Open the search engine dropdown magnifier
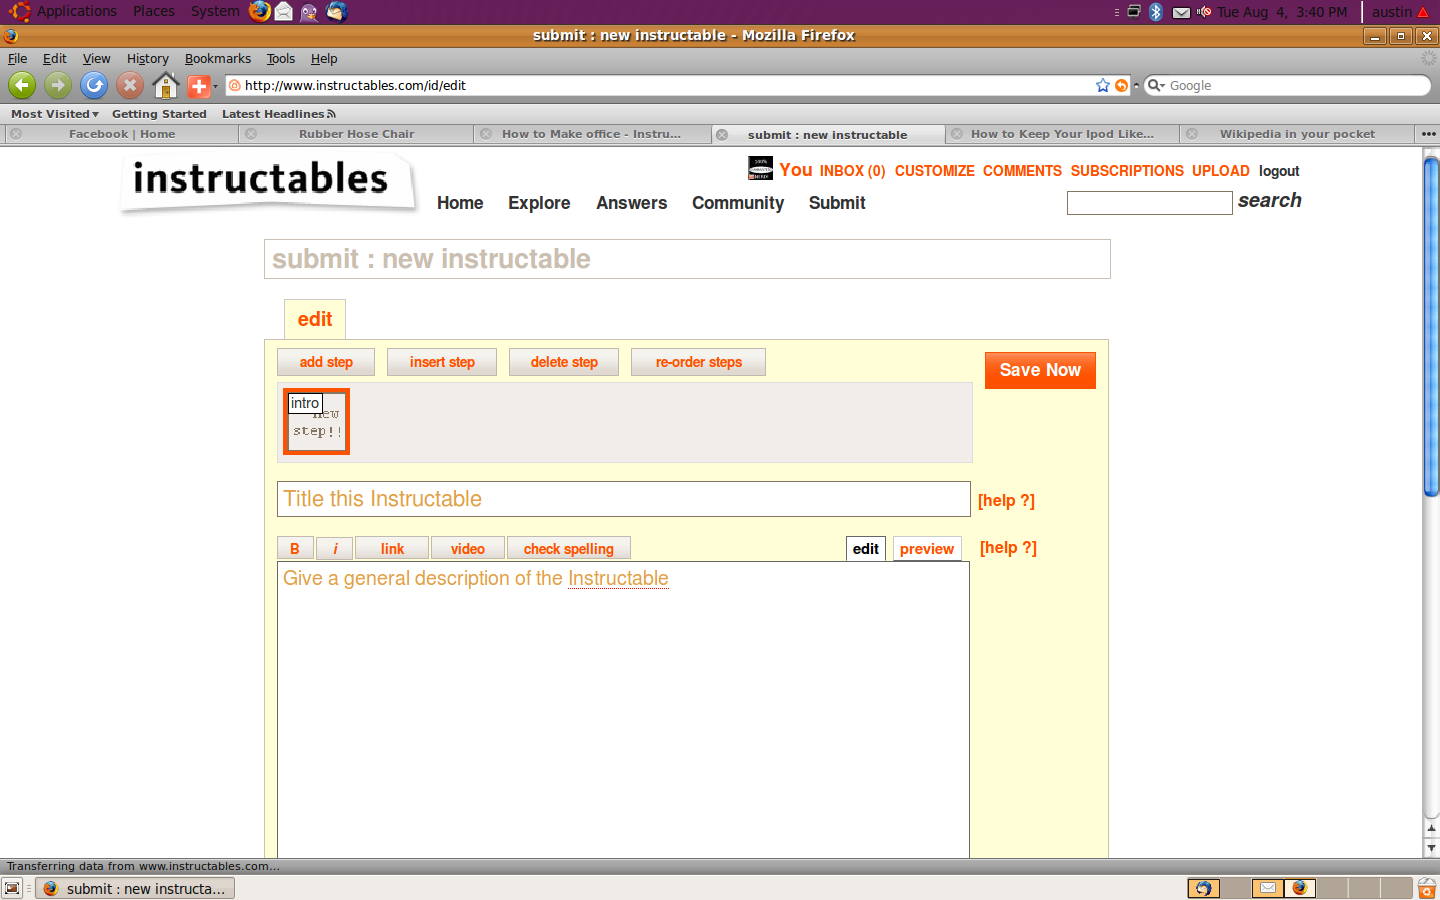This screenshot has height=900, width=1440. [1156, 86]
